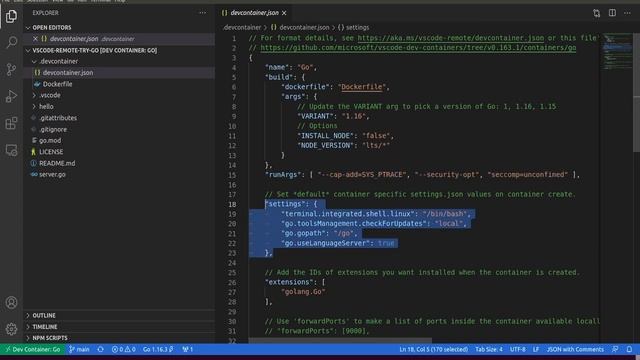The width and height of the screenshot is (640, 360).
Task: Click the main branch status item
Action: [x=79, y=349]
